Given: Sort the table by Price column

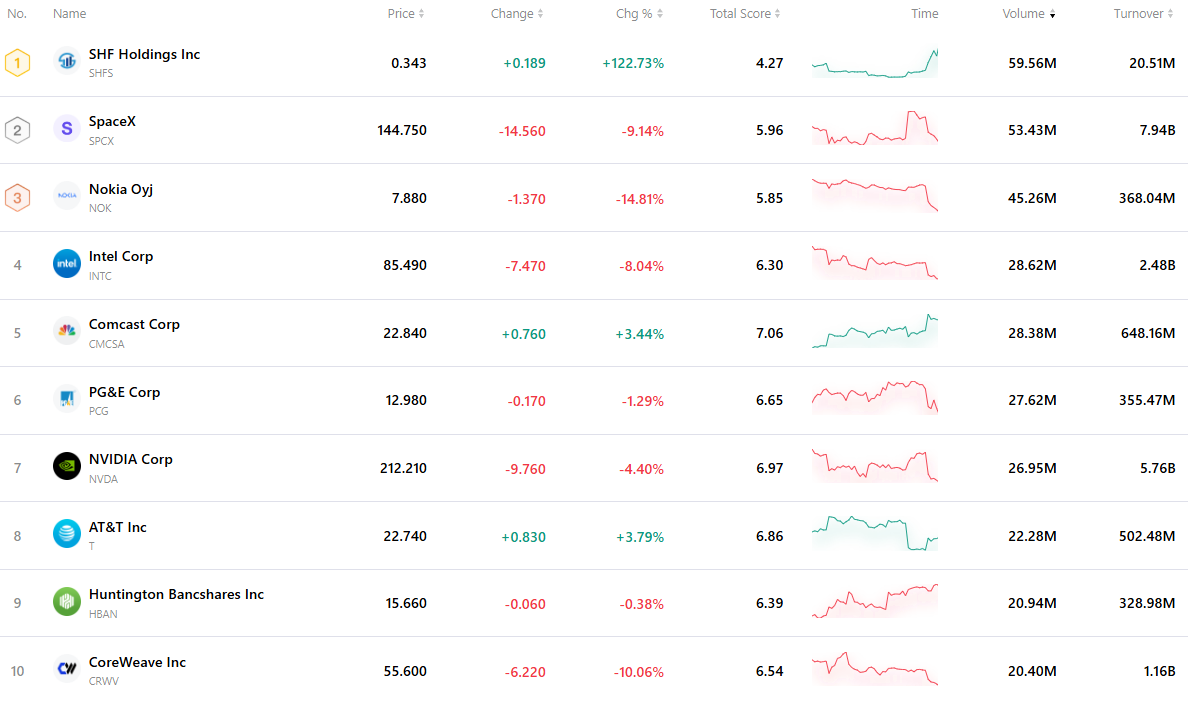Looking at the screenshot, I should coord(405,14).
